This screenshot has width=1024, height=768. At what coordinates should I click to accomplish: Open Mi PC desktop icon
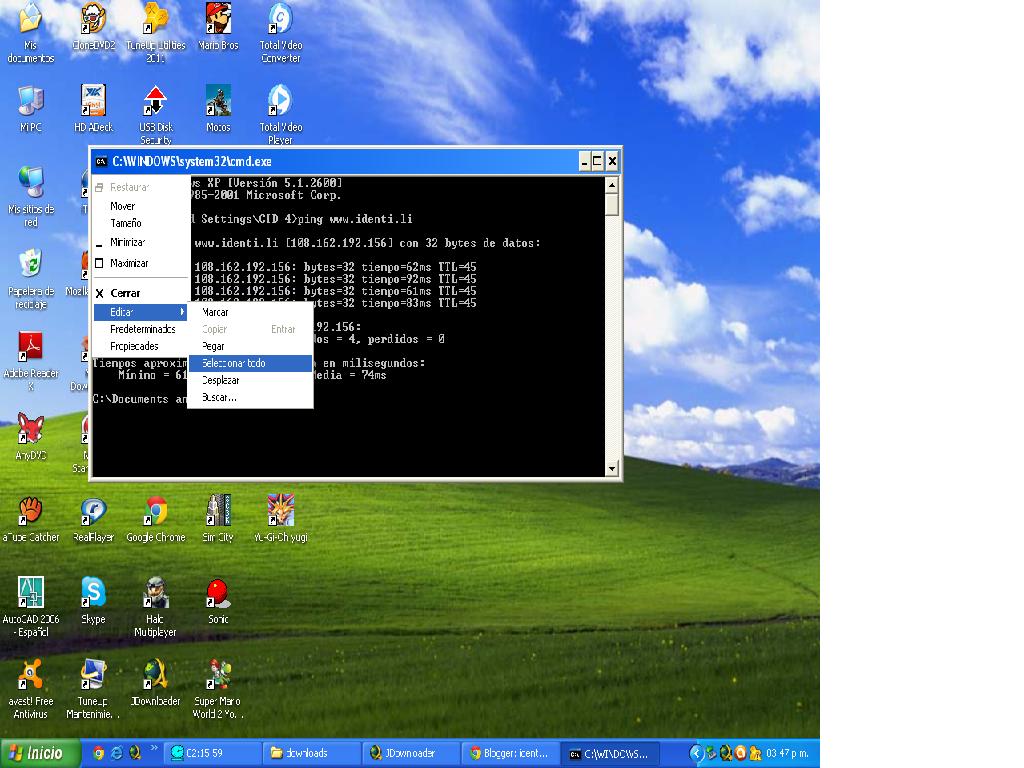click(x=31, y=109)
